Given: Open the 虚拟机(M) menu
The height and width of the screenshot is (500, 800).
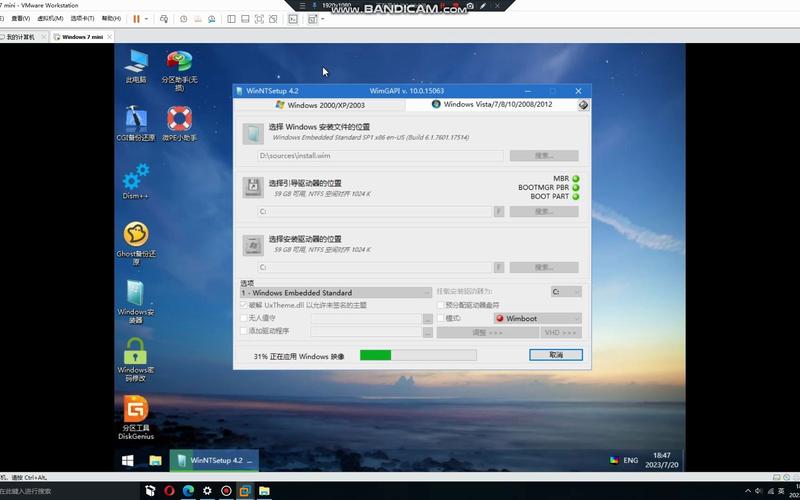Looking at the screenshot, I should click(x=50, y=18).
